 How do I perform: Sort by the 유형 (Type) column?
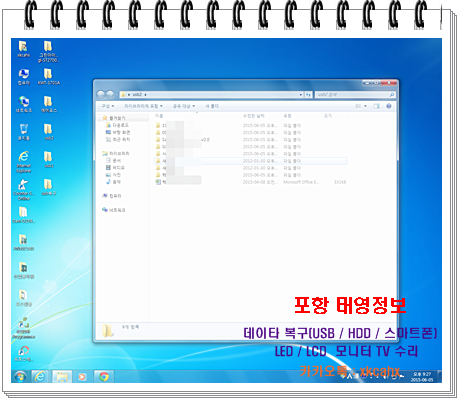point(287,116)
